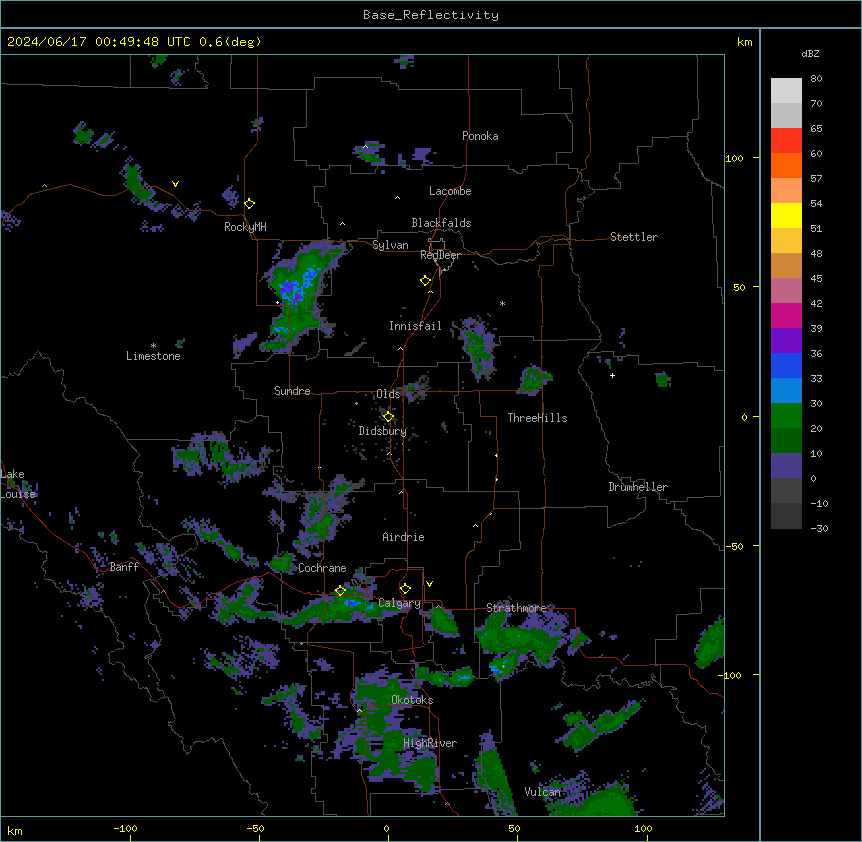Click the dusty pink 45-42 dBZ swatch
Image resolution: width=862 pixels, height=842 pixels.
pyautogui.click(x=786, y=291)
